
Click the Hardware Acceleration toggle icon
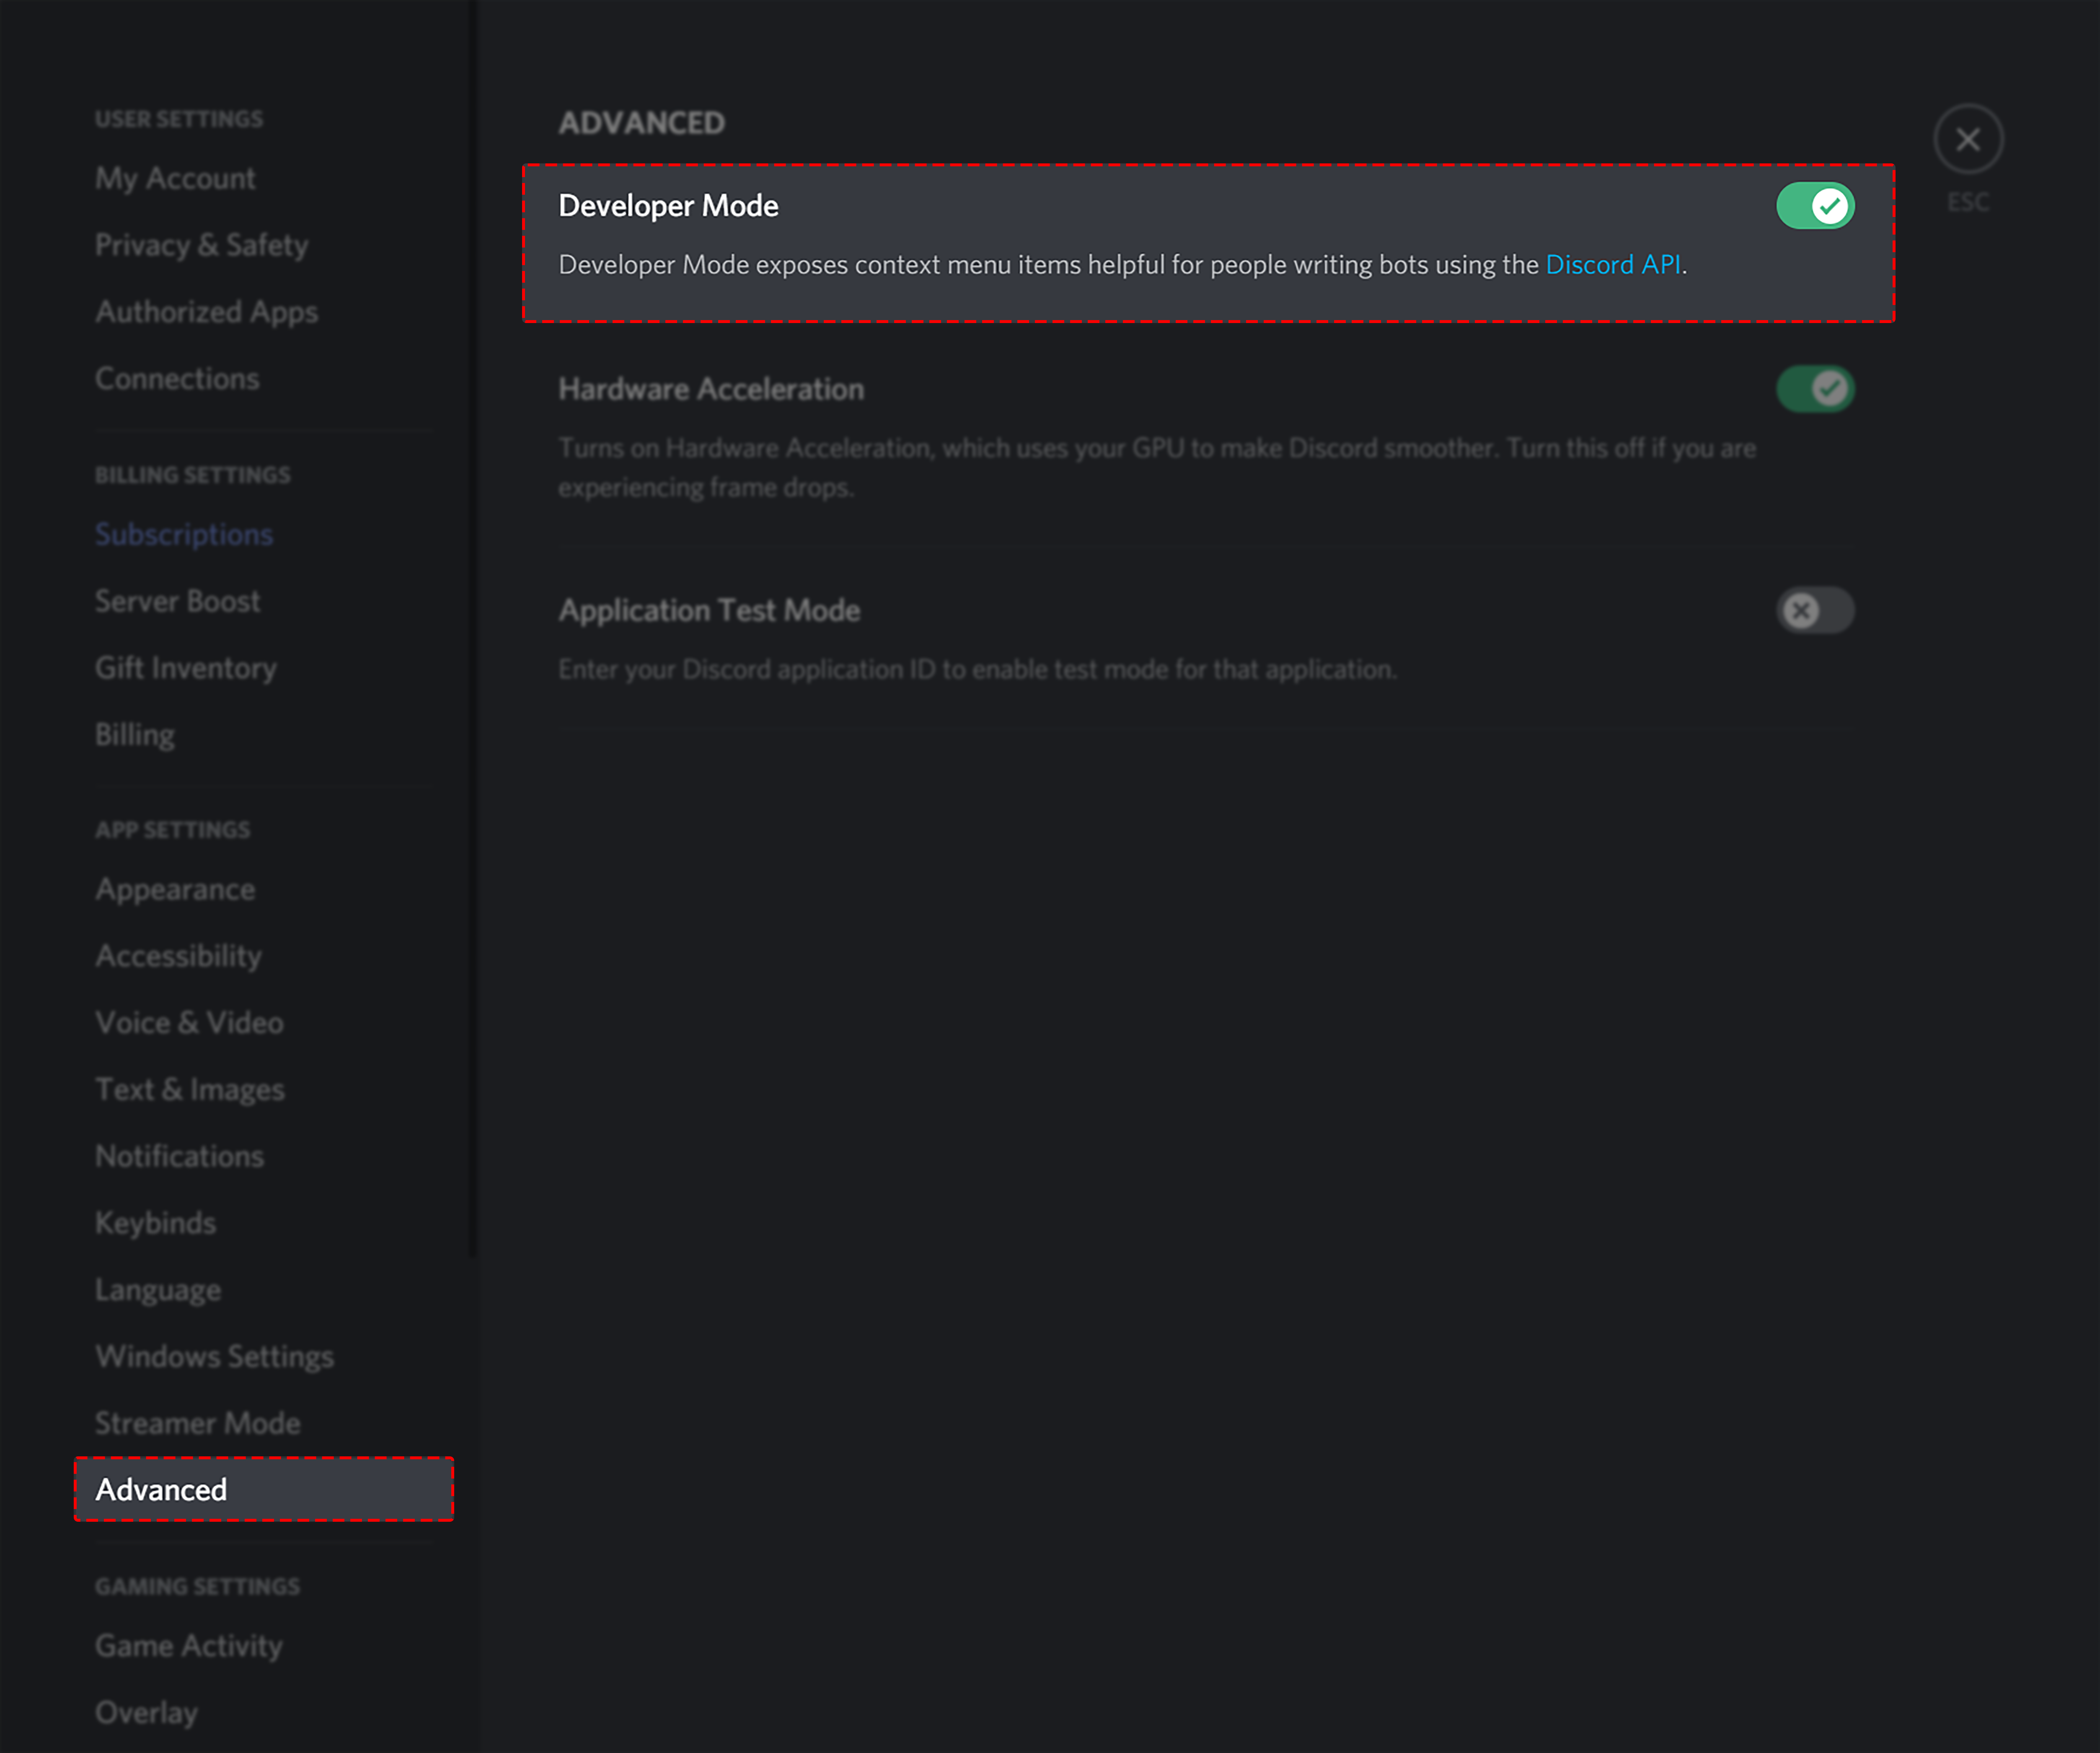point(1814,387)
